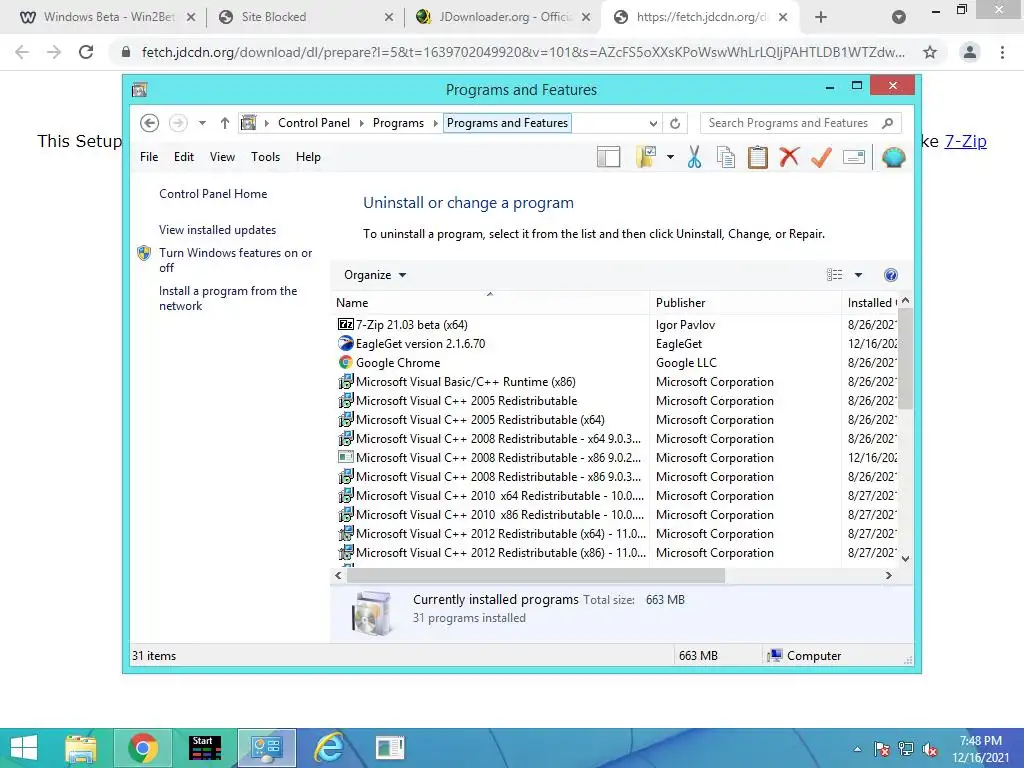Expand chevron after Control Panel breadcrumb
1024x768 pixels.
pos(361,123)
